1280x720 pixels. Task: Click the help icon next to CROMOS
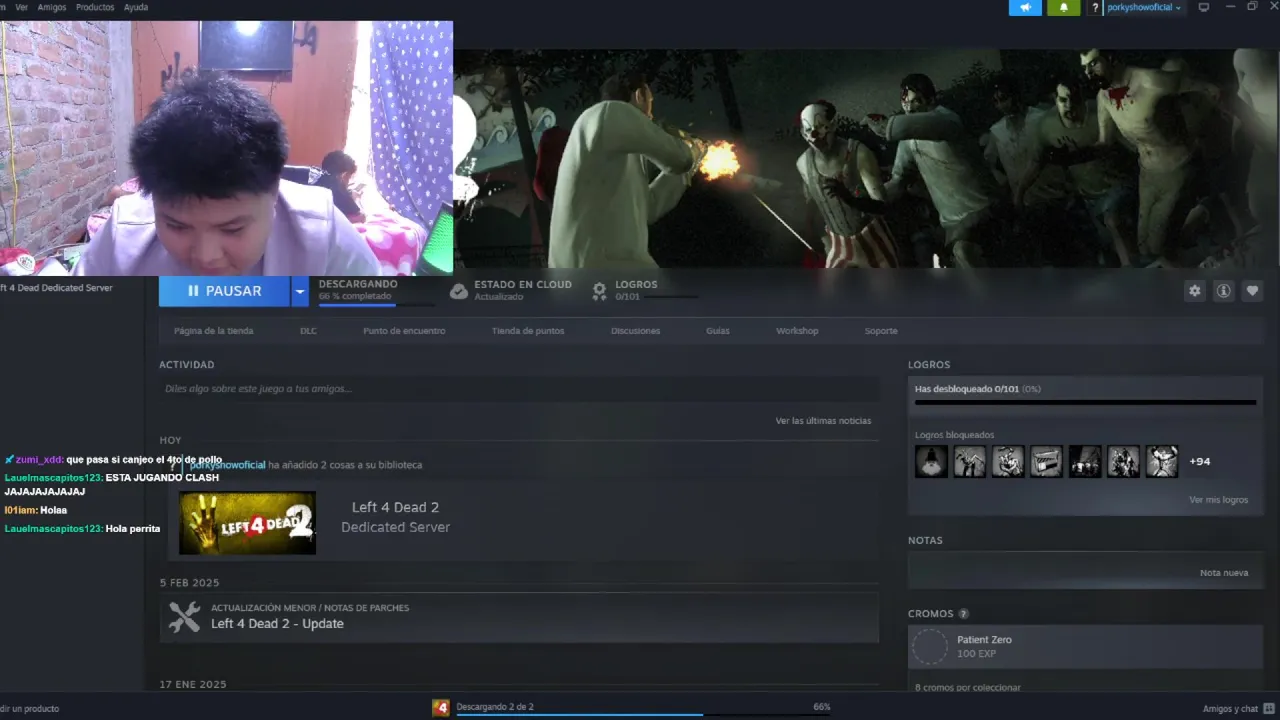pos(964,614)
